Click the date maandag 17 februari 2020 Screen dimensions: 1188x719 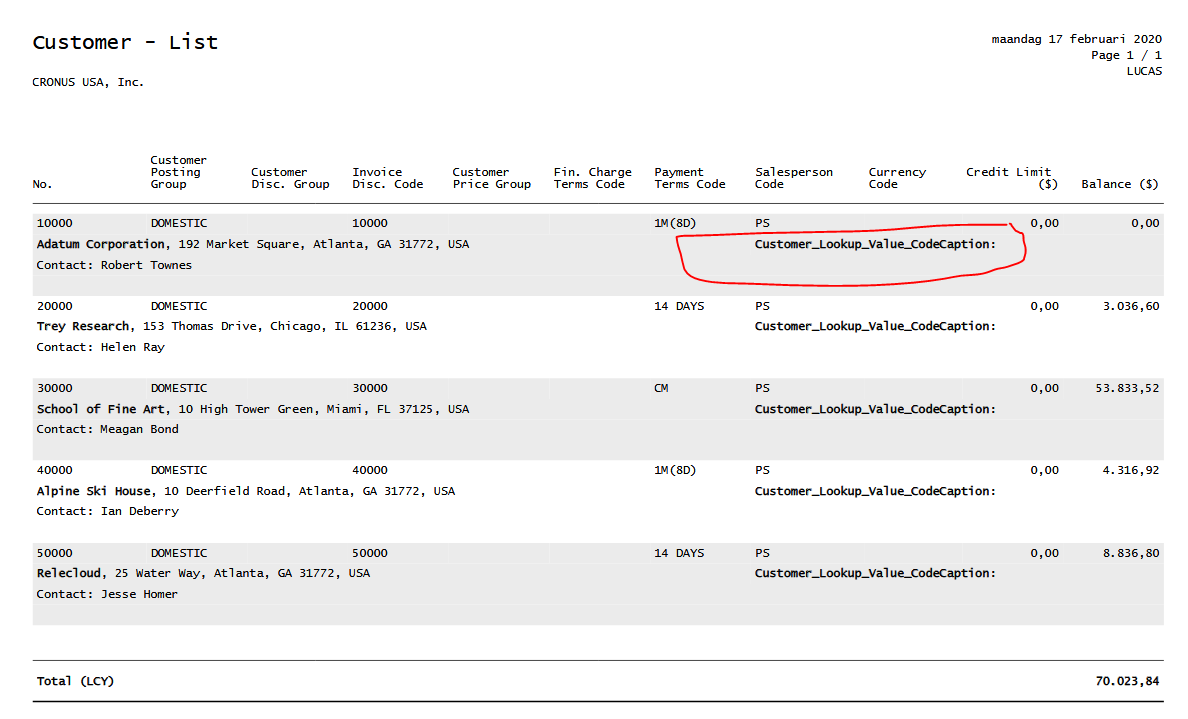coord(1077,39)
